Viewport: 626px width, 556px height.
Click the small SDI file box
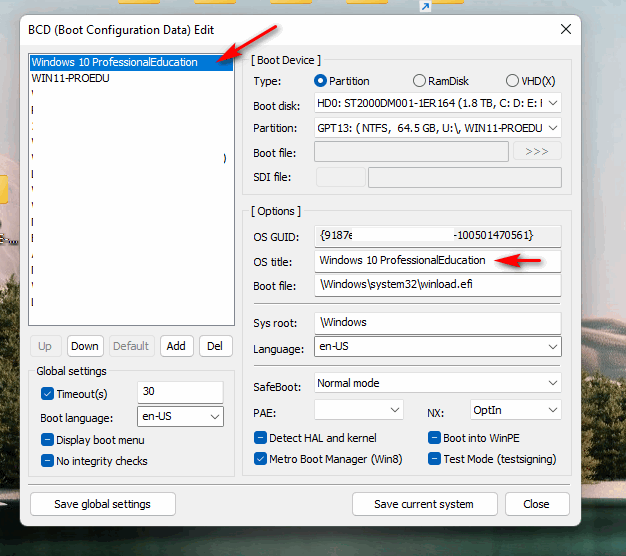click(341, 177)
